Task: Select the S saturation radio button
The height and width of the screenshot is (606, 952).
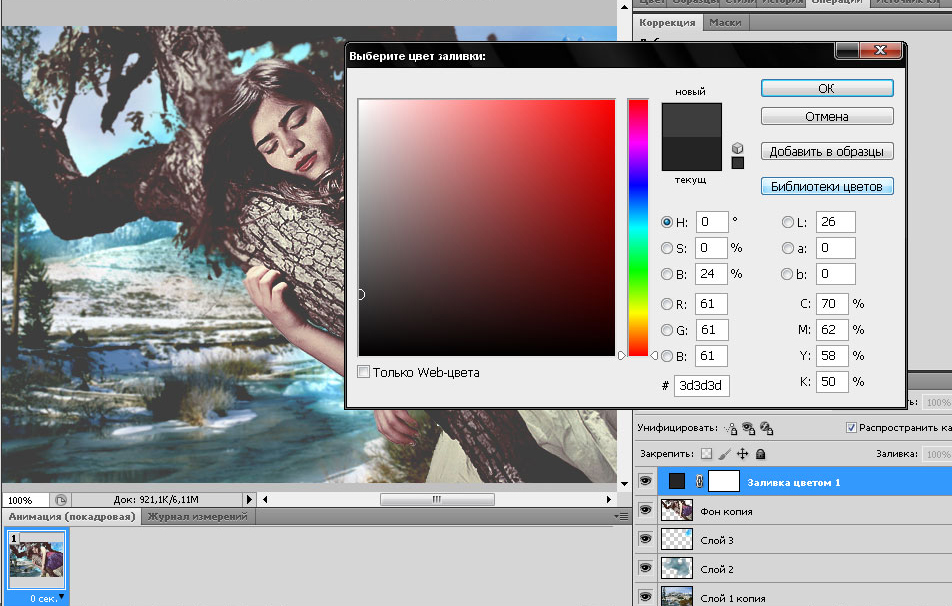Action: tap(667, 248)
